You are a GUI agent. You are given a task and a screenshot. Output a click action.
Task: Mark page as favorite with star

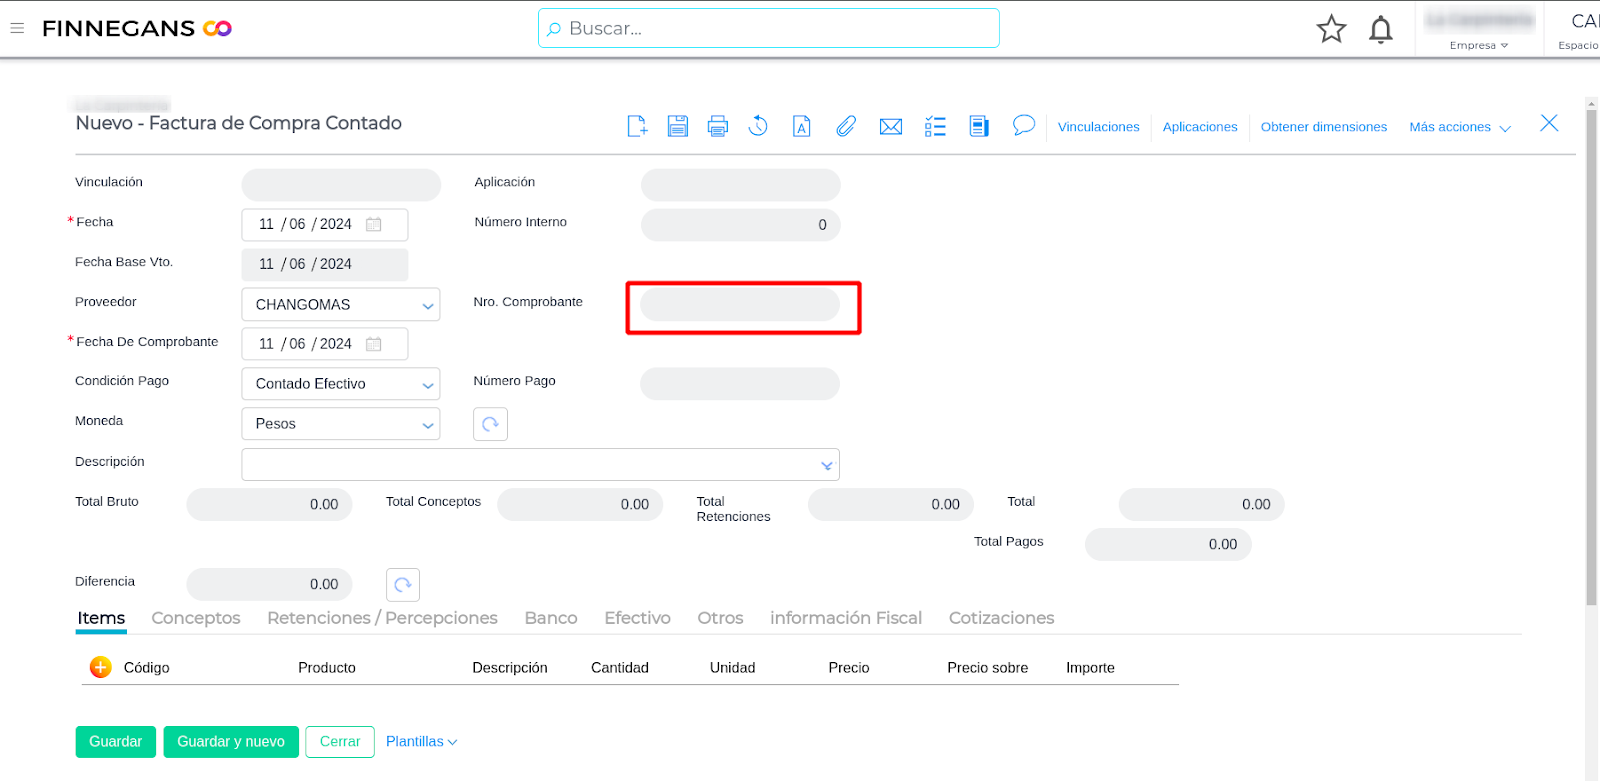click(x=1331, y=29)
